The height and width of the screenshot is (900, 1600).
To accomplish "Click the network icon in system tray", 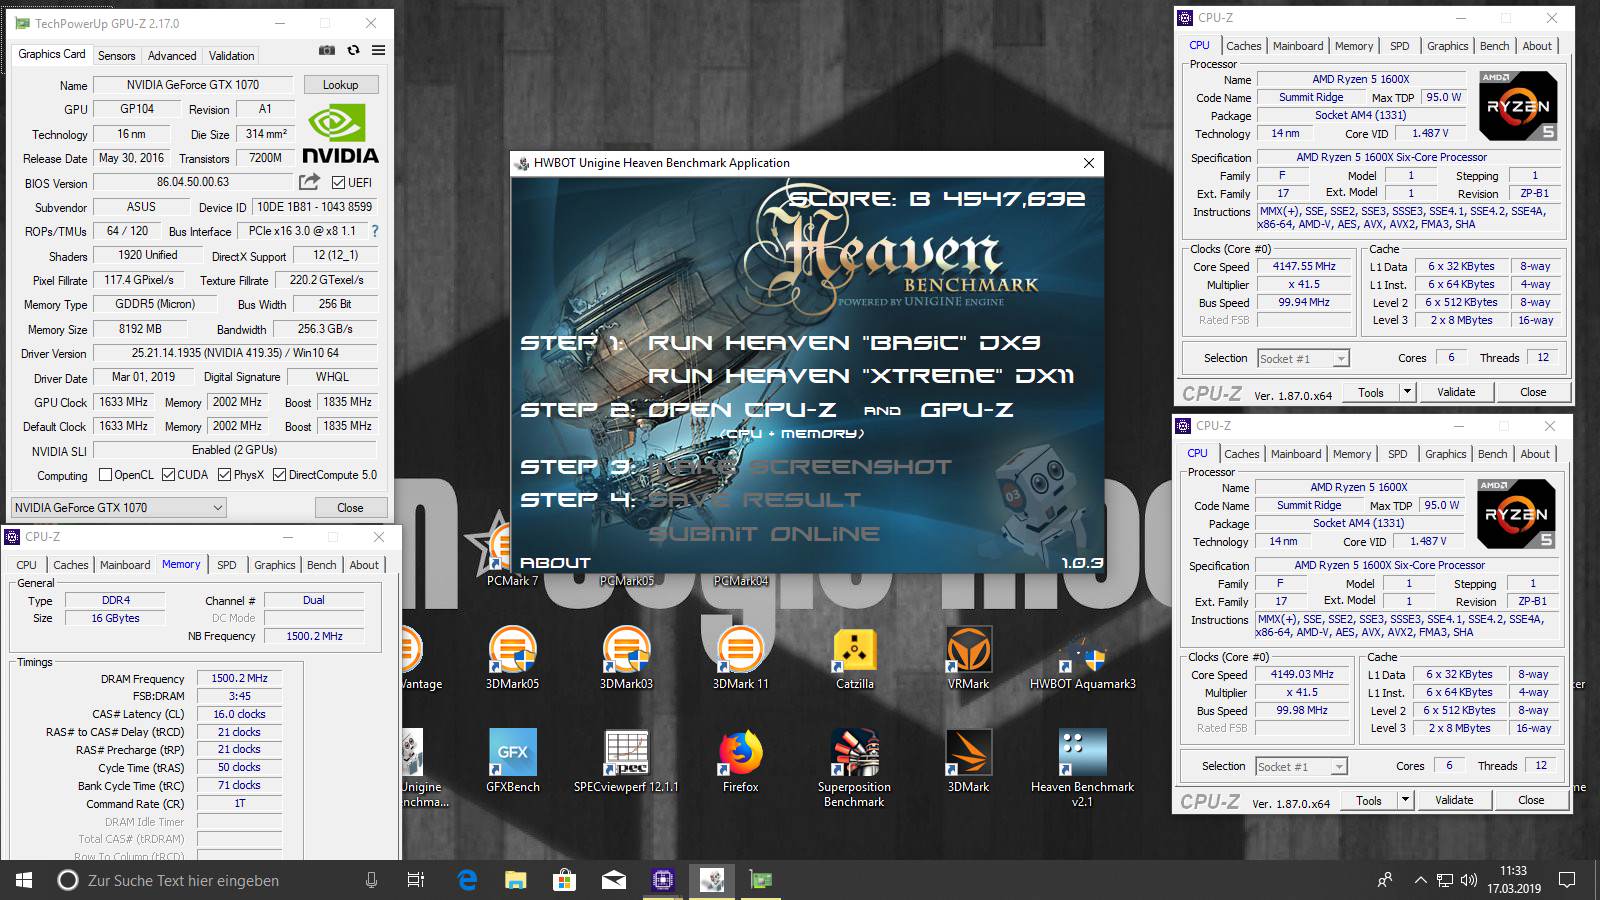I will click(x=1445, y=880).
